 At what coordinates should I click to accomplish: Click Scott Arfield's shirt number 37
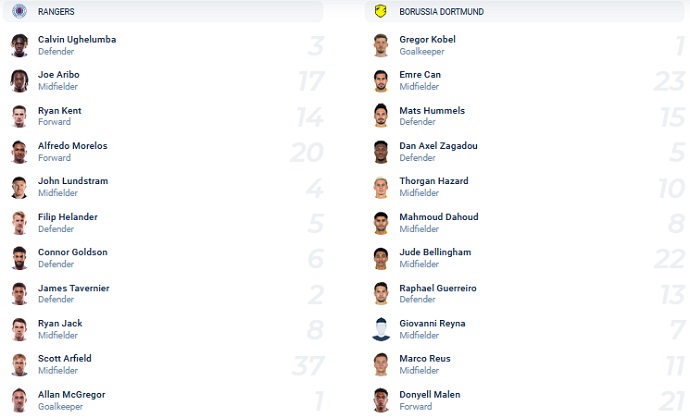pos(308,365)
